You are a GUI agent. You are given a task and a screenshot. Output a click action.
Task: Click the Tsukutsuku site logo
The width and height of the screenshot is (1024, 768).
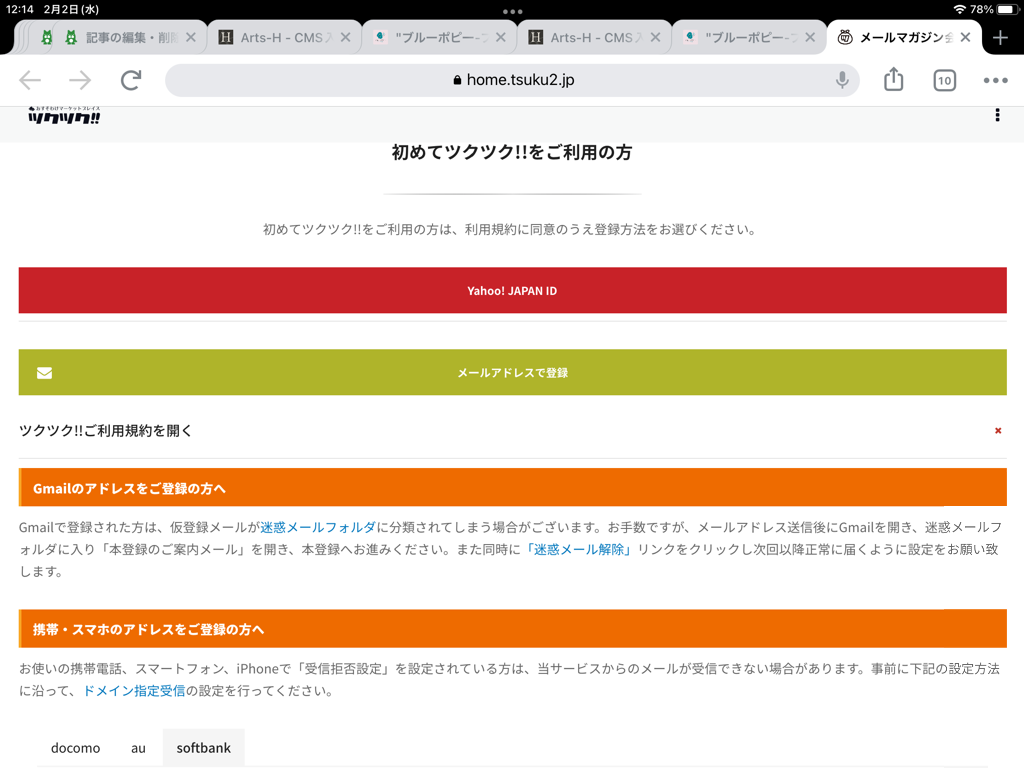pyautogui.click(x=64, y=116)
